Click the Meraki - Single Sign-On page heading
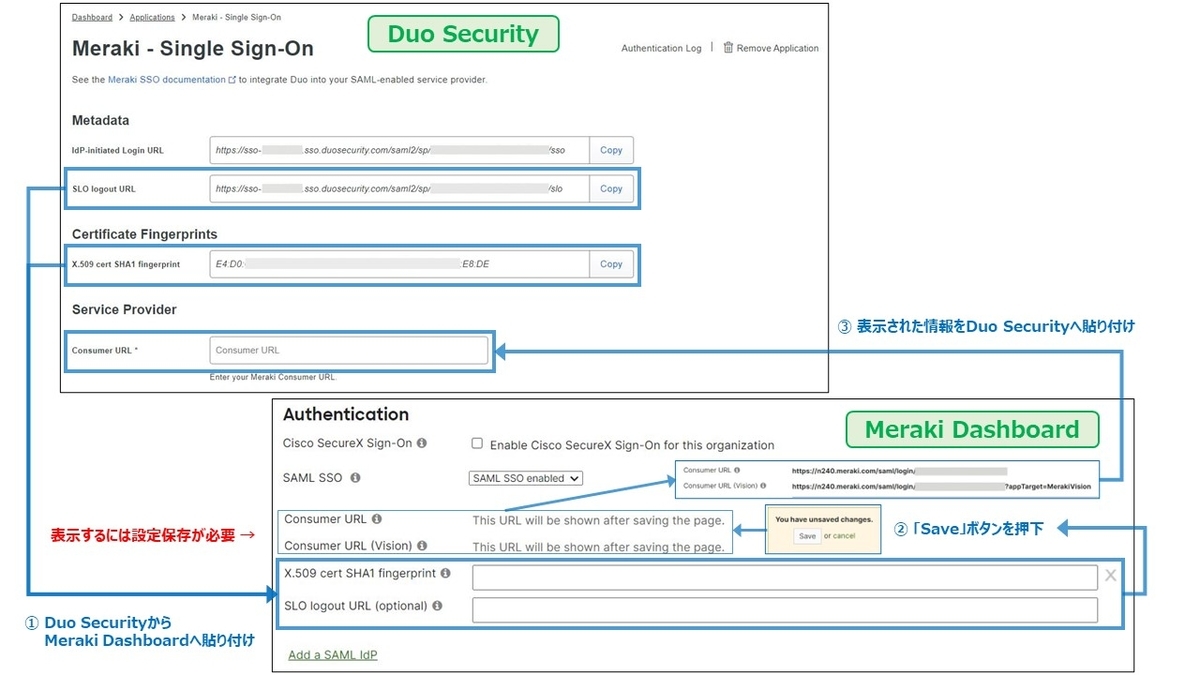Viewport: 1200px width, 675px height. (193, 48)
